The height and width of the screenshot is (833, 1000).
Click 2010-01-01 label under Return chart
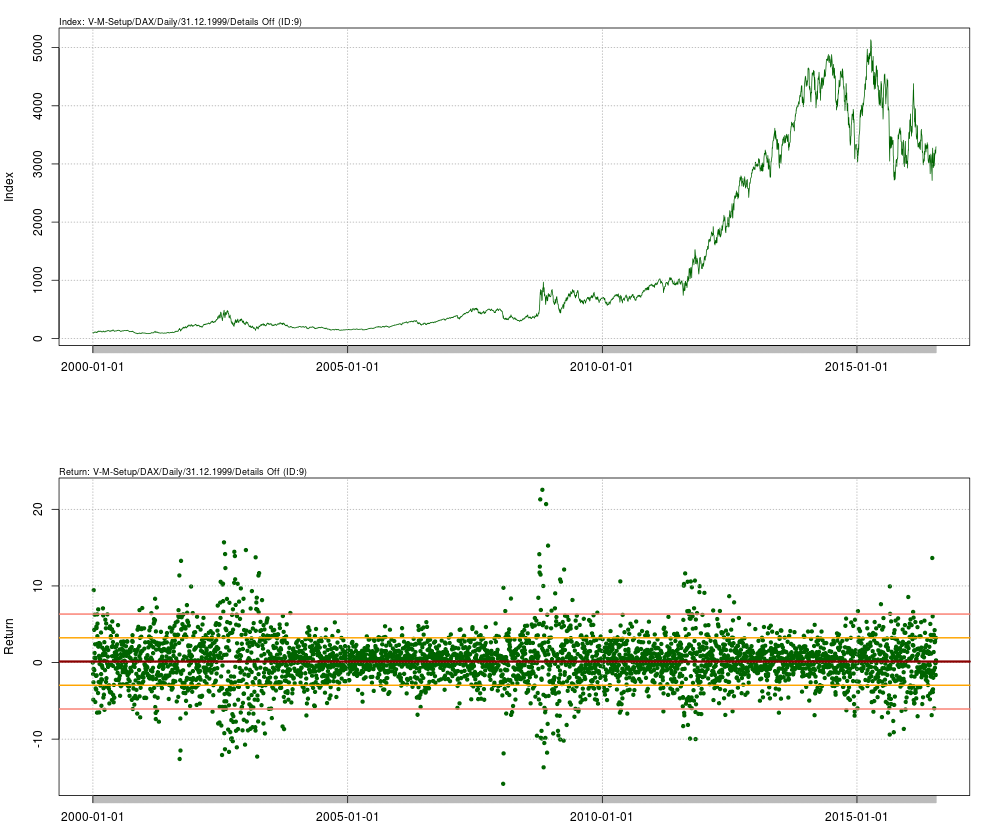pos(601,816)
